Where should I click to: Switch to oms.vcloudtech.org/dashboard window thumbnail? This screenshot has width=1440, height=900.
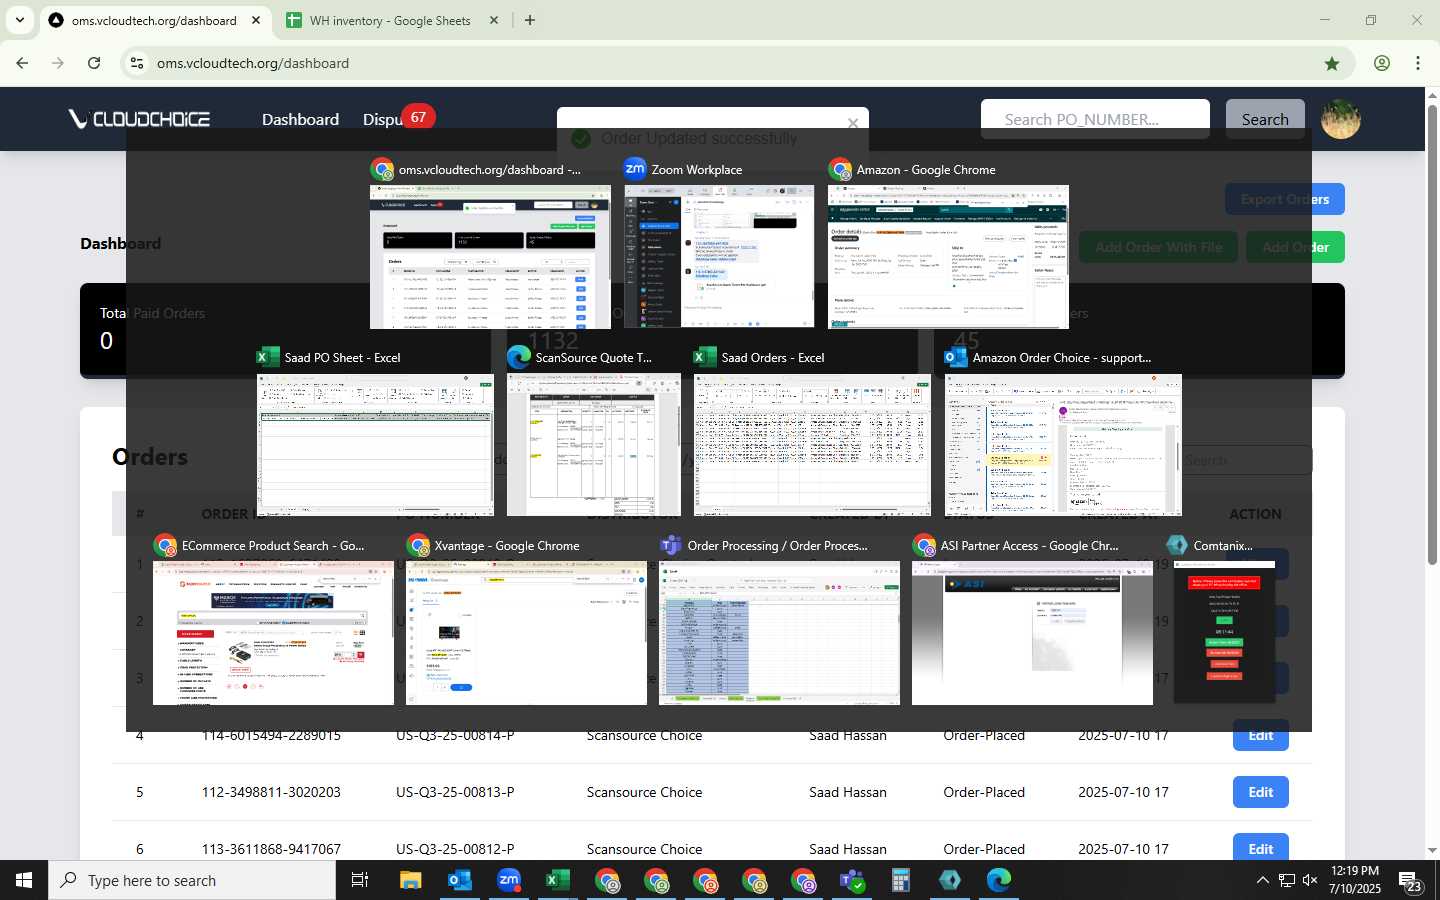point(490,256)
